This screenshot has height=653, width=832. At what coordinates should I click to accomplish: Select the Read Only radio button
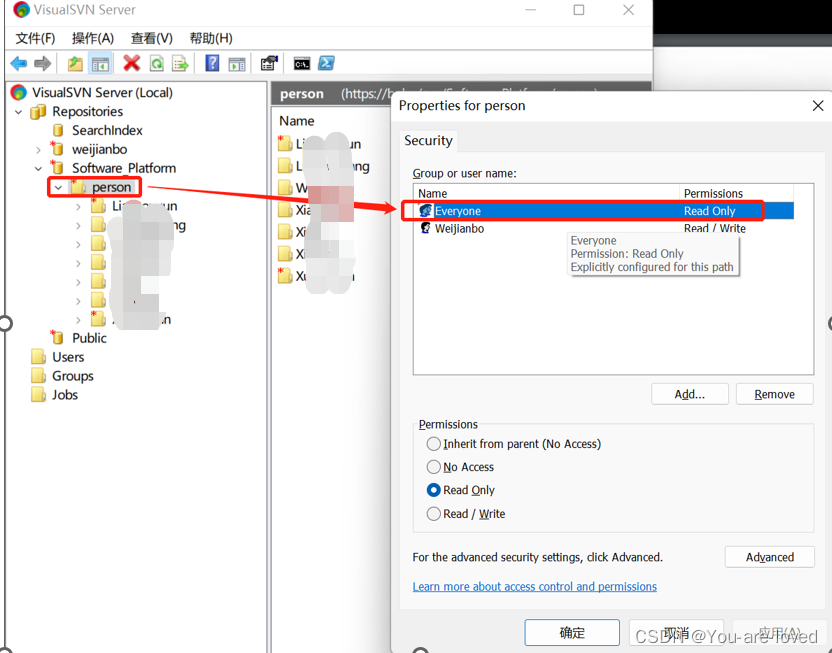(434, 490)
